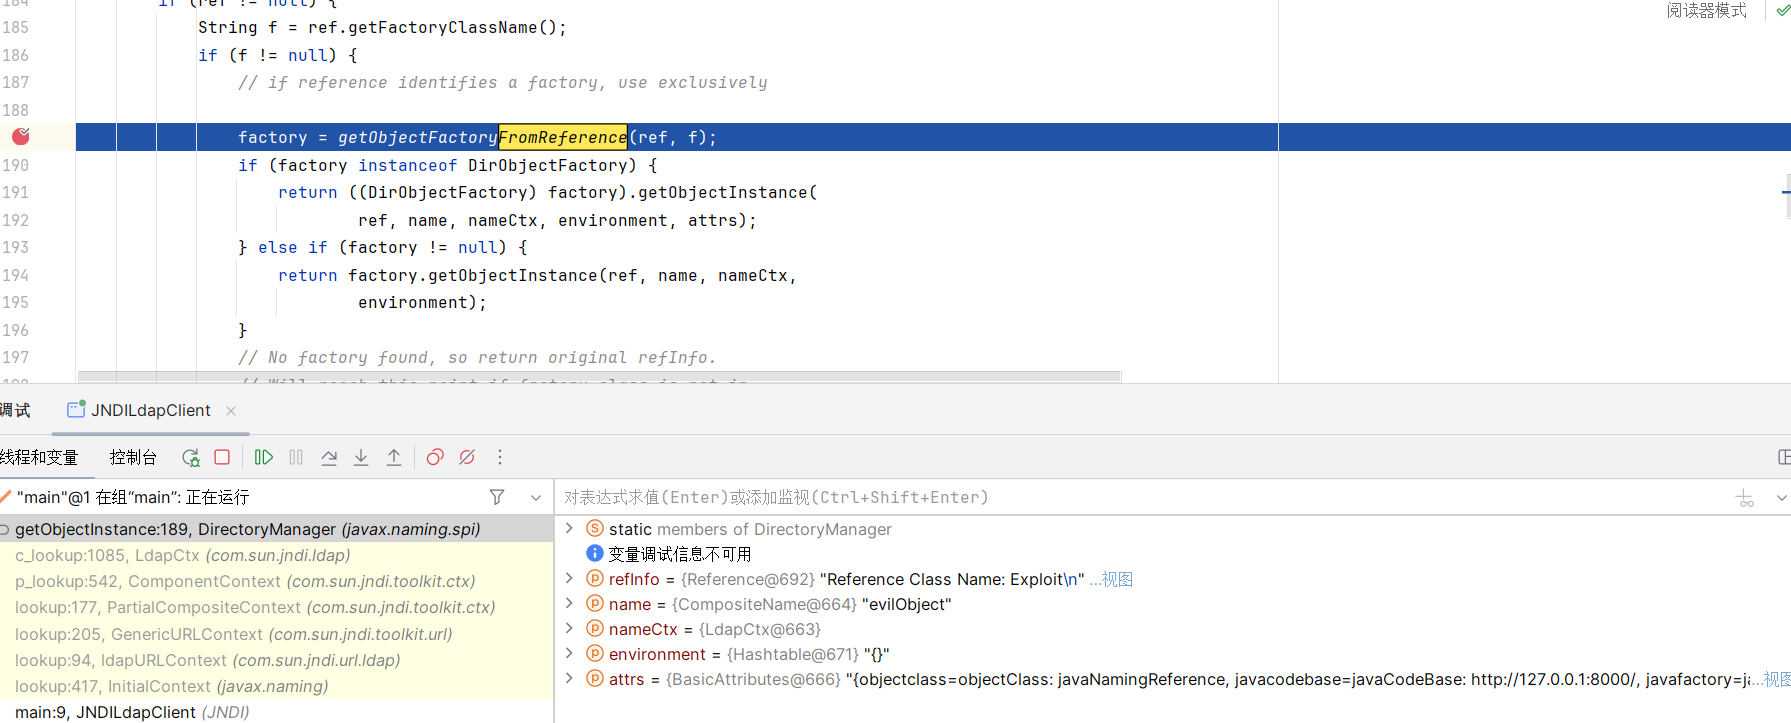Open the thread selector dropdown
Viewport: 1791px width, 723px height.
[x=536, y=497]
